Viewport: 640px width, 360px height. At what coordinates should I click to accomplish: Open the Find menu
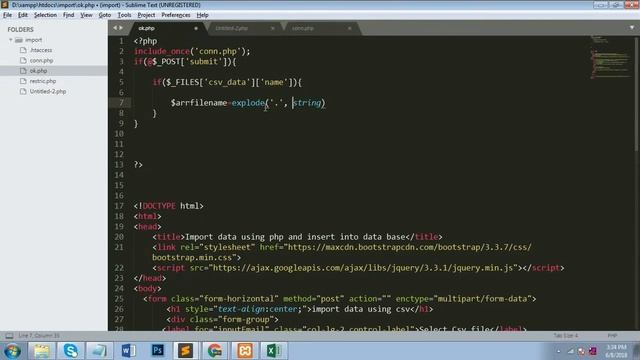[x=68, y=15]
